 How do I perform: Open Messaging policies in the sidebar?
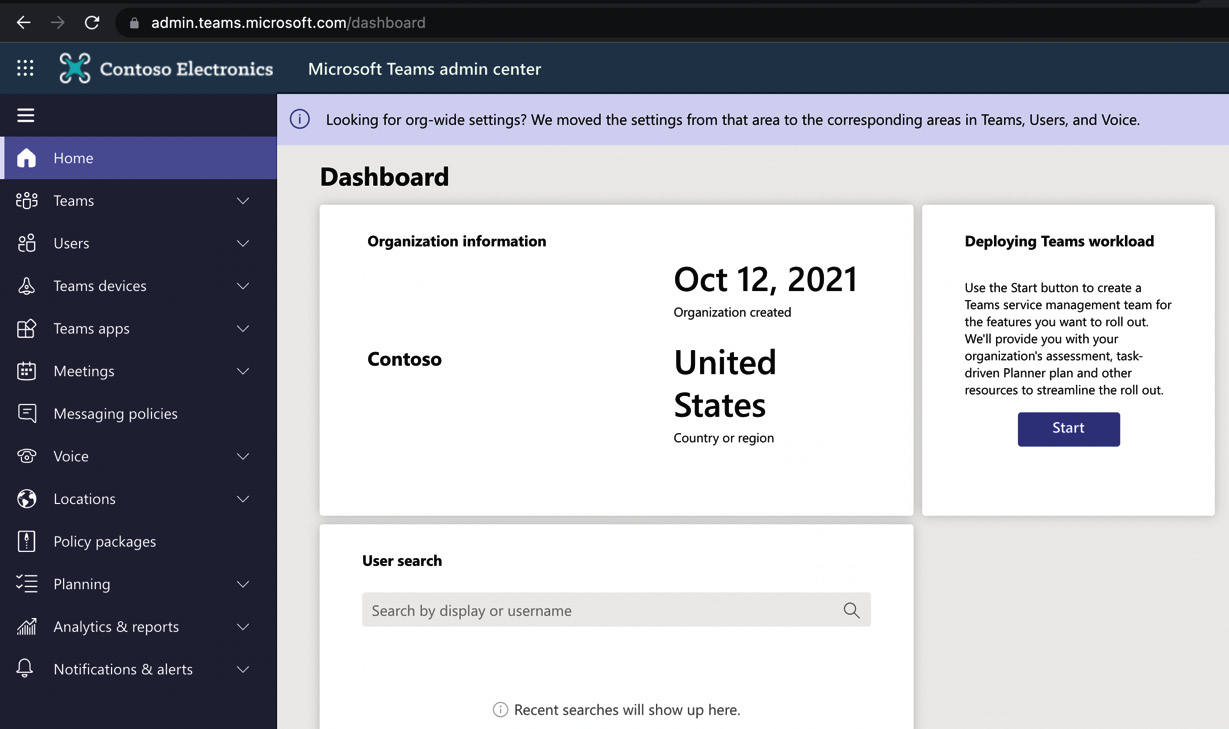[138, 414]
